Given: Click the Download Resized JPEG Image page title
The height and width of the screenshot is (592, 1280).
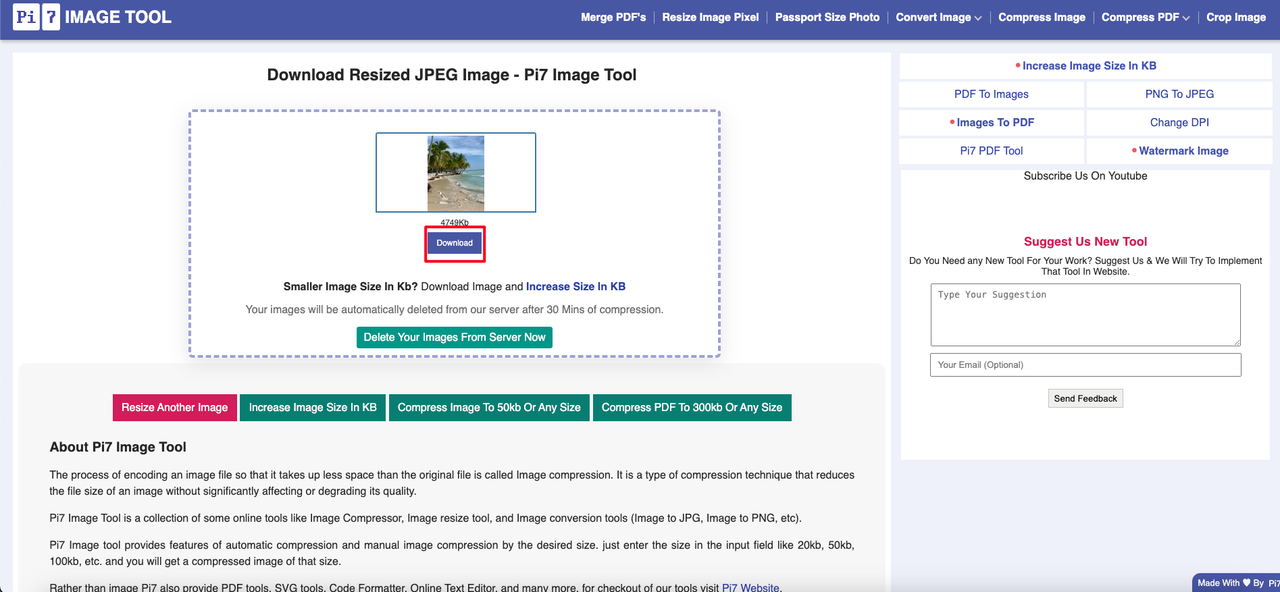Looking at the screenshot, I should 452,75.
